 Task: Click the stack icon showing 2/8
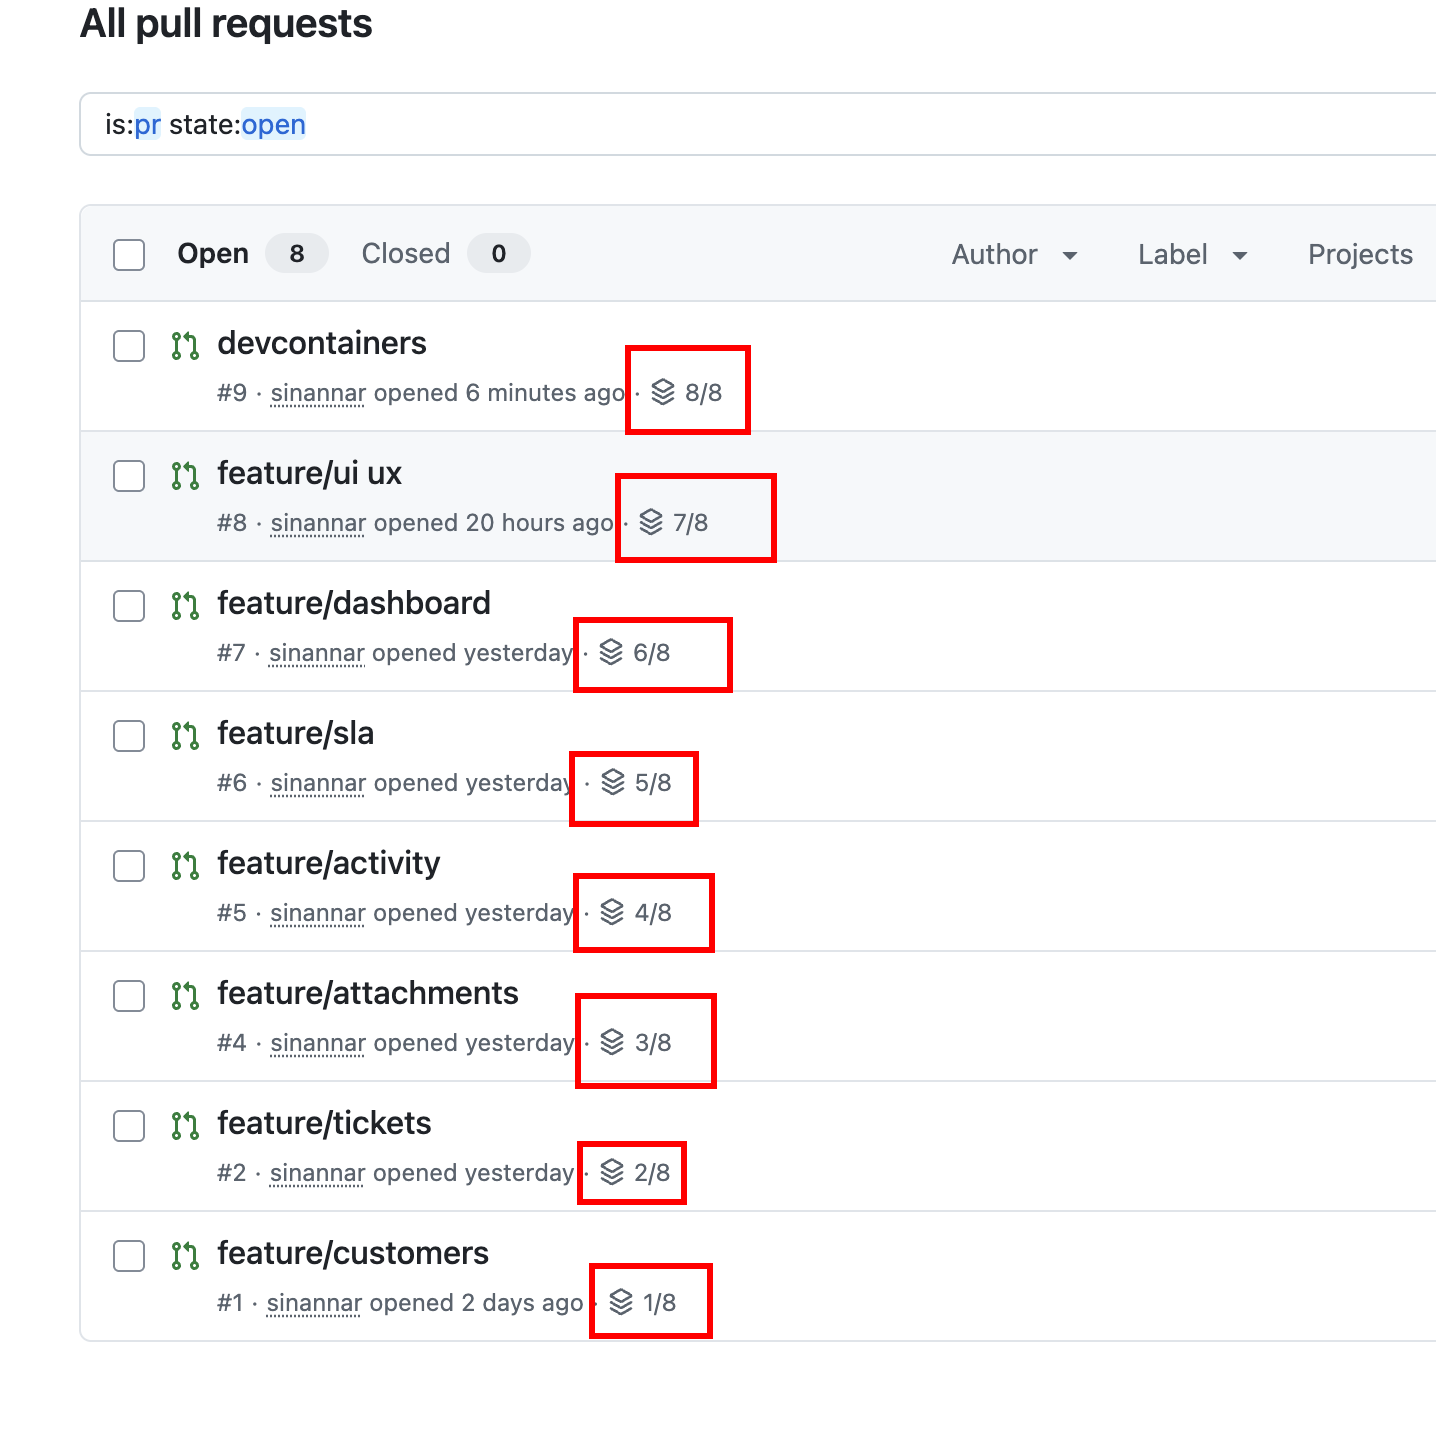tap(612, 1172)
